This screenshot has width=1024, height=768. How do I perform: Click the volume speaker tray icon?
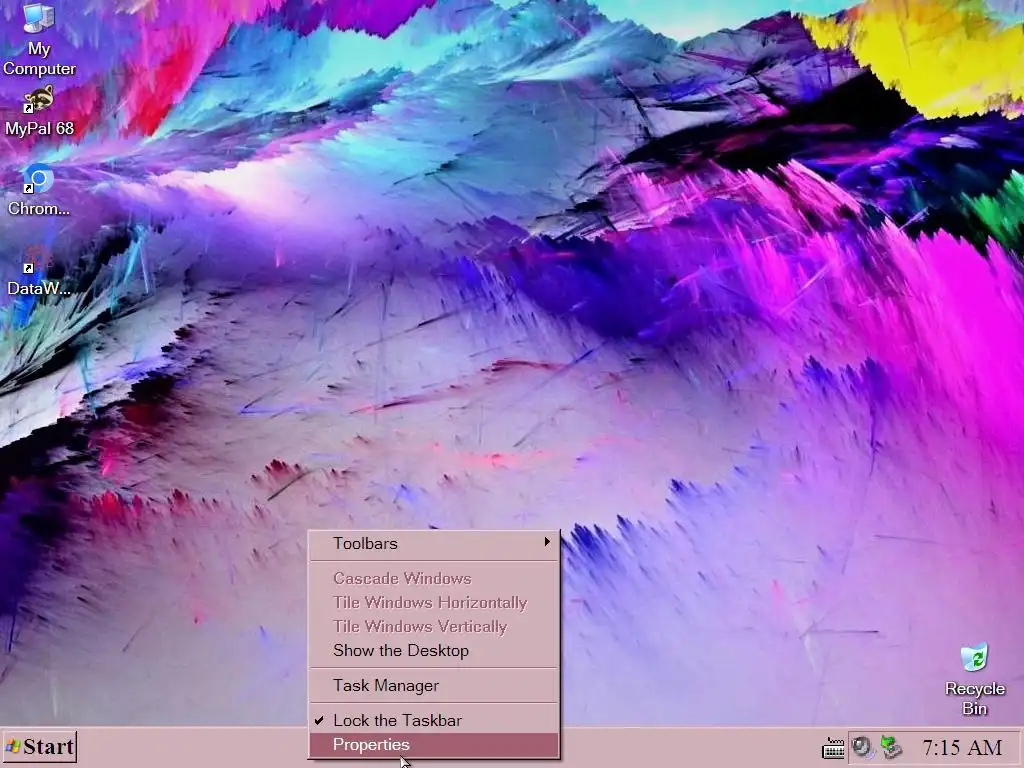point(863,747)
